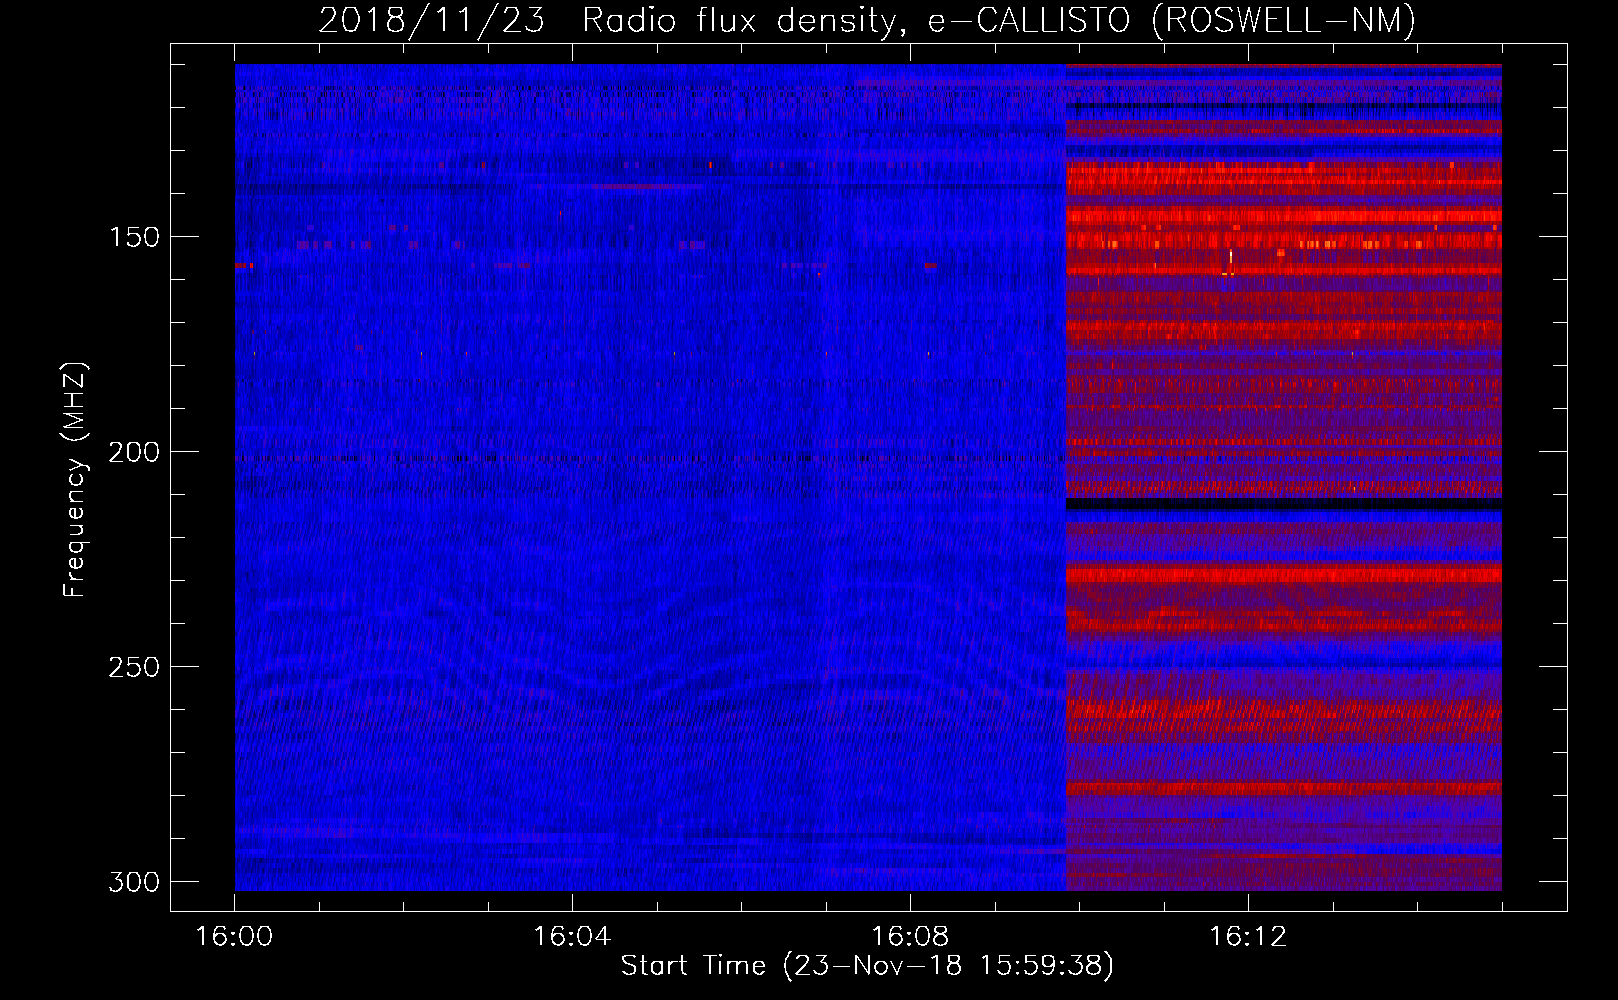Click the 'Frequency (MHZ)' y-axis label
This screenshot has height=1000, width=1618.
75,480
